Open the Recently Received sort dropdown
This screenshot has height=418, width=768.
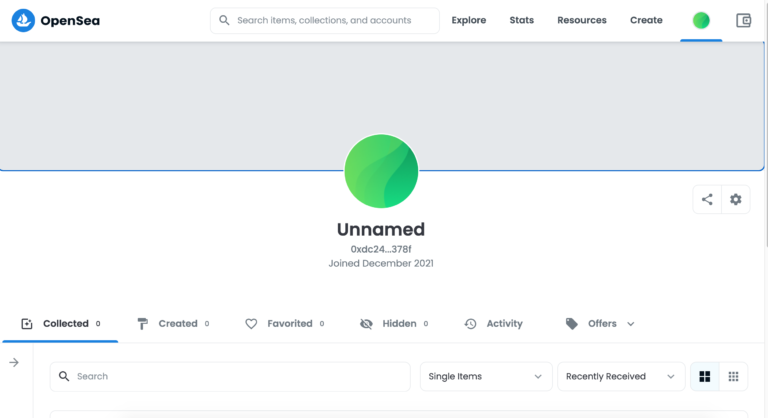[620, 376]
